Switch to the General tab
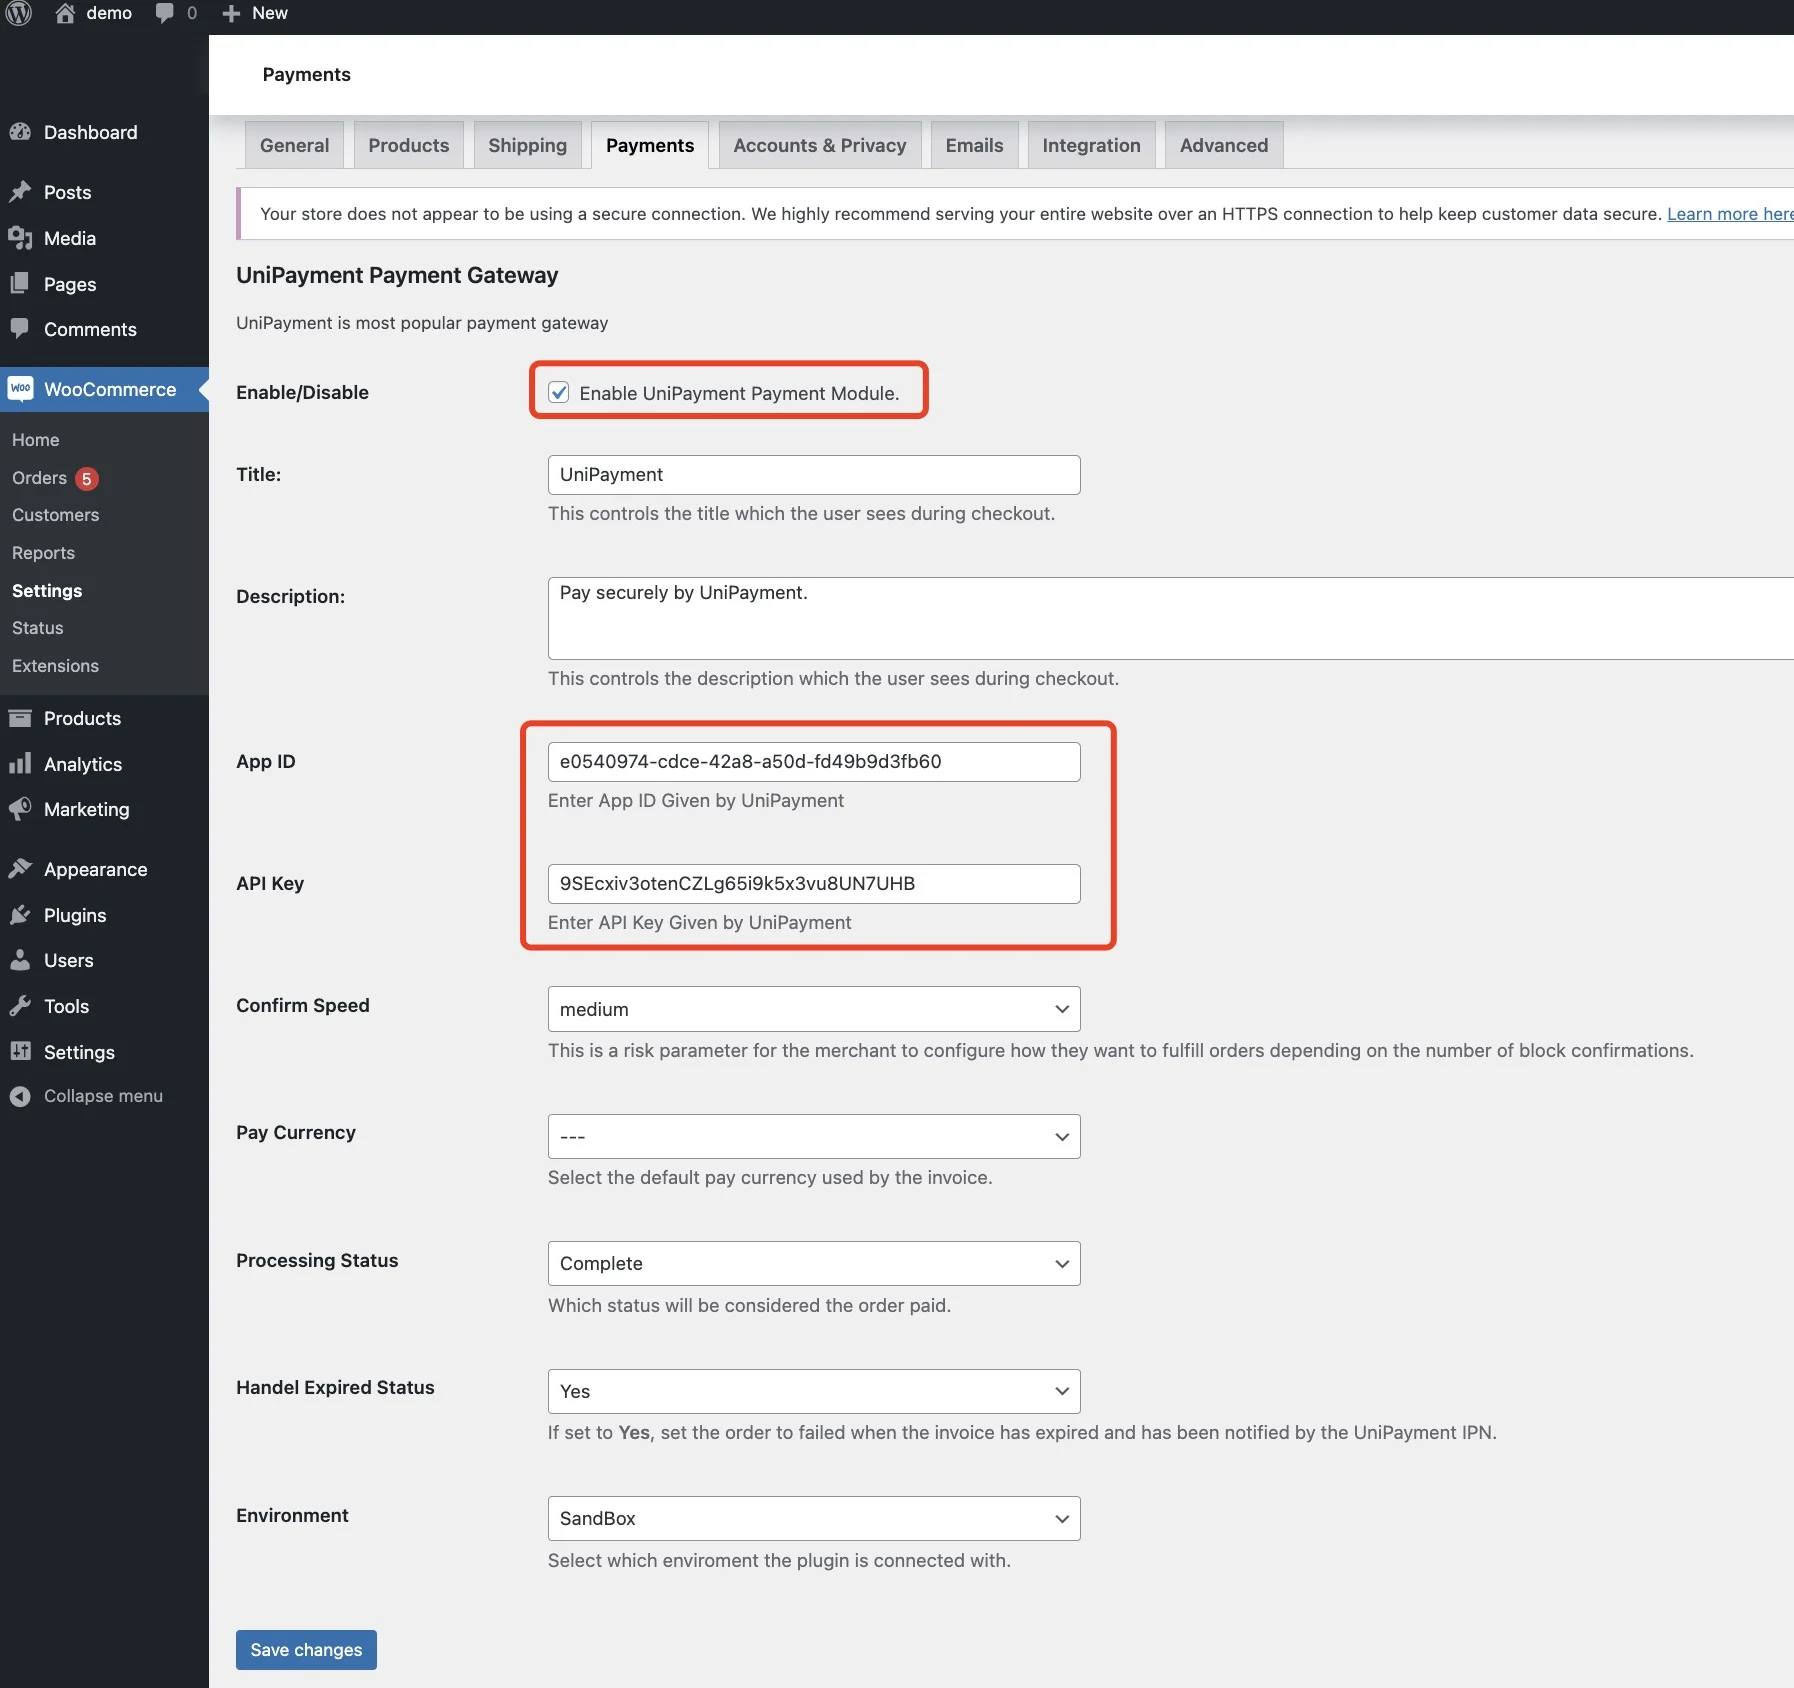The image size is (1794, 1688). click(x=294, y=145)
